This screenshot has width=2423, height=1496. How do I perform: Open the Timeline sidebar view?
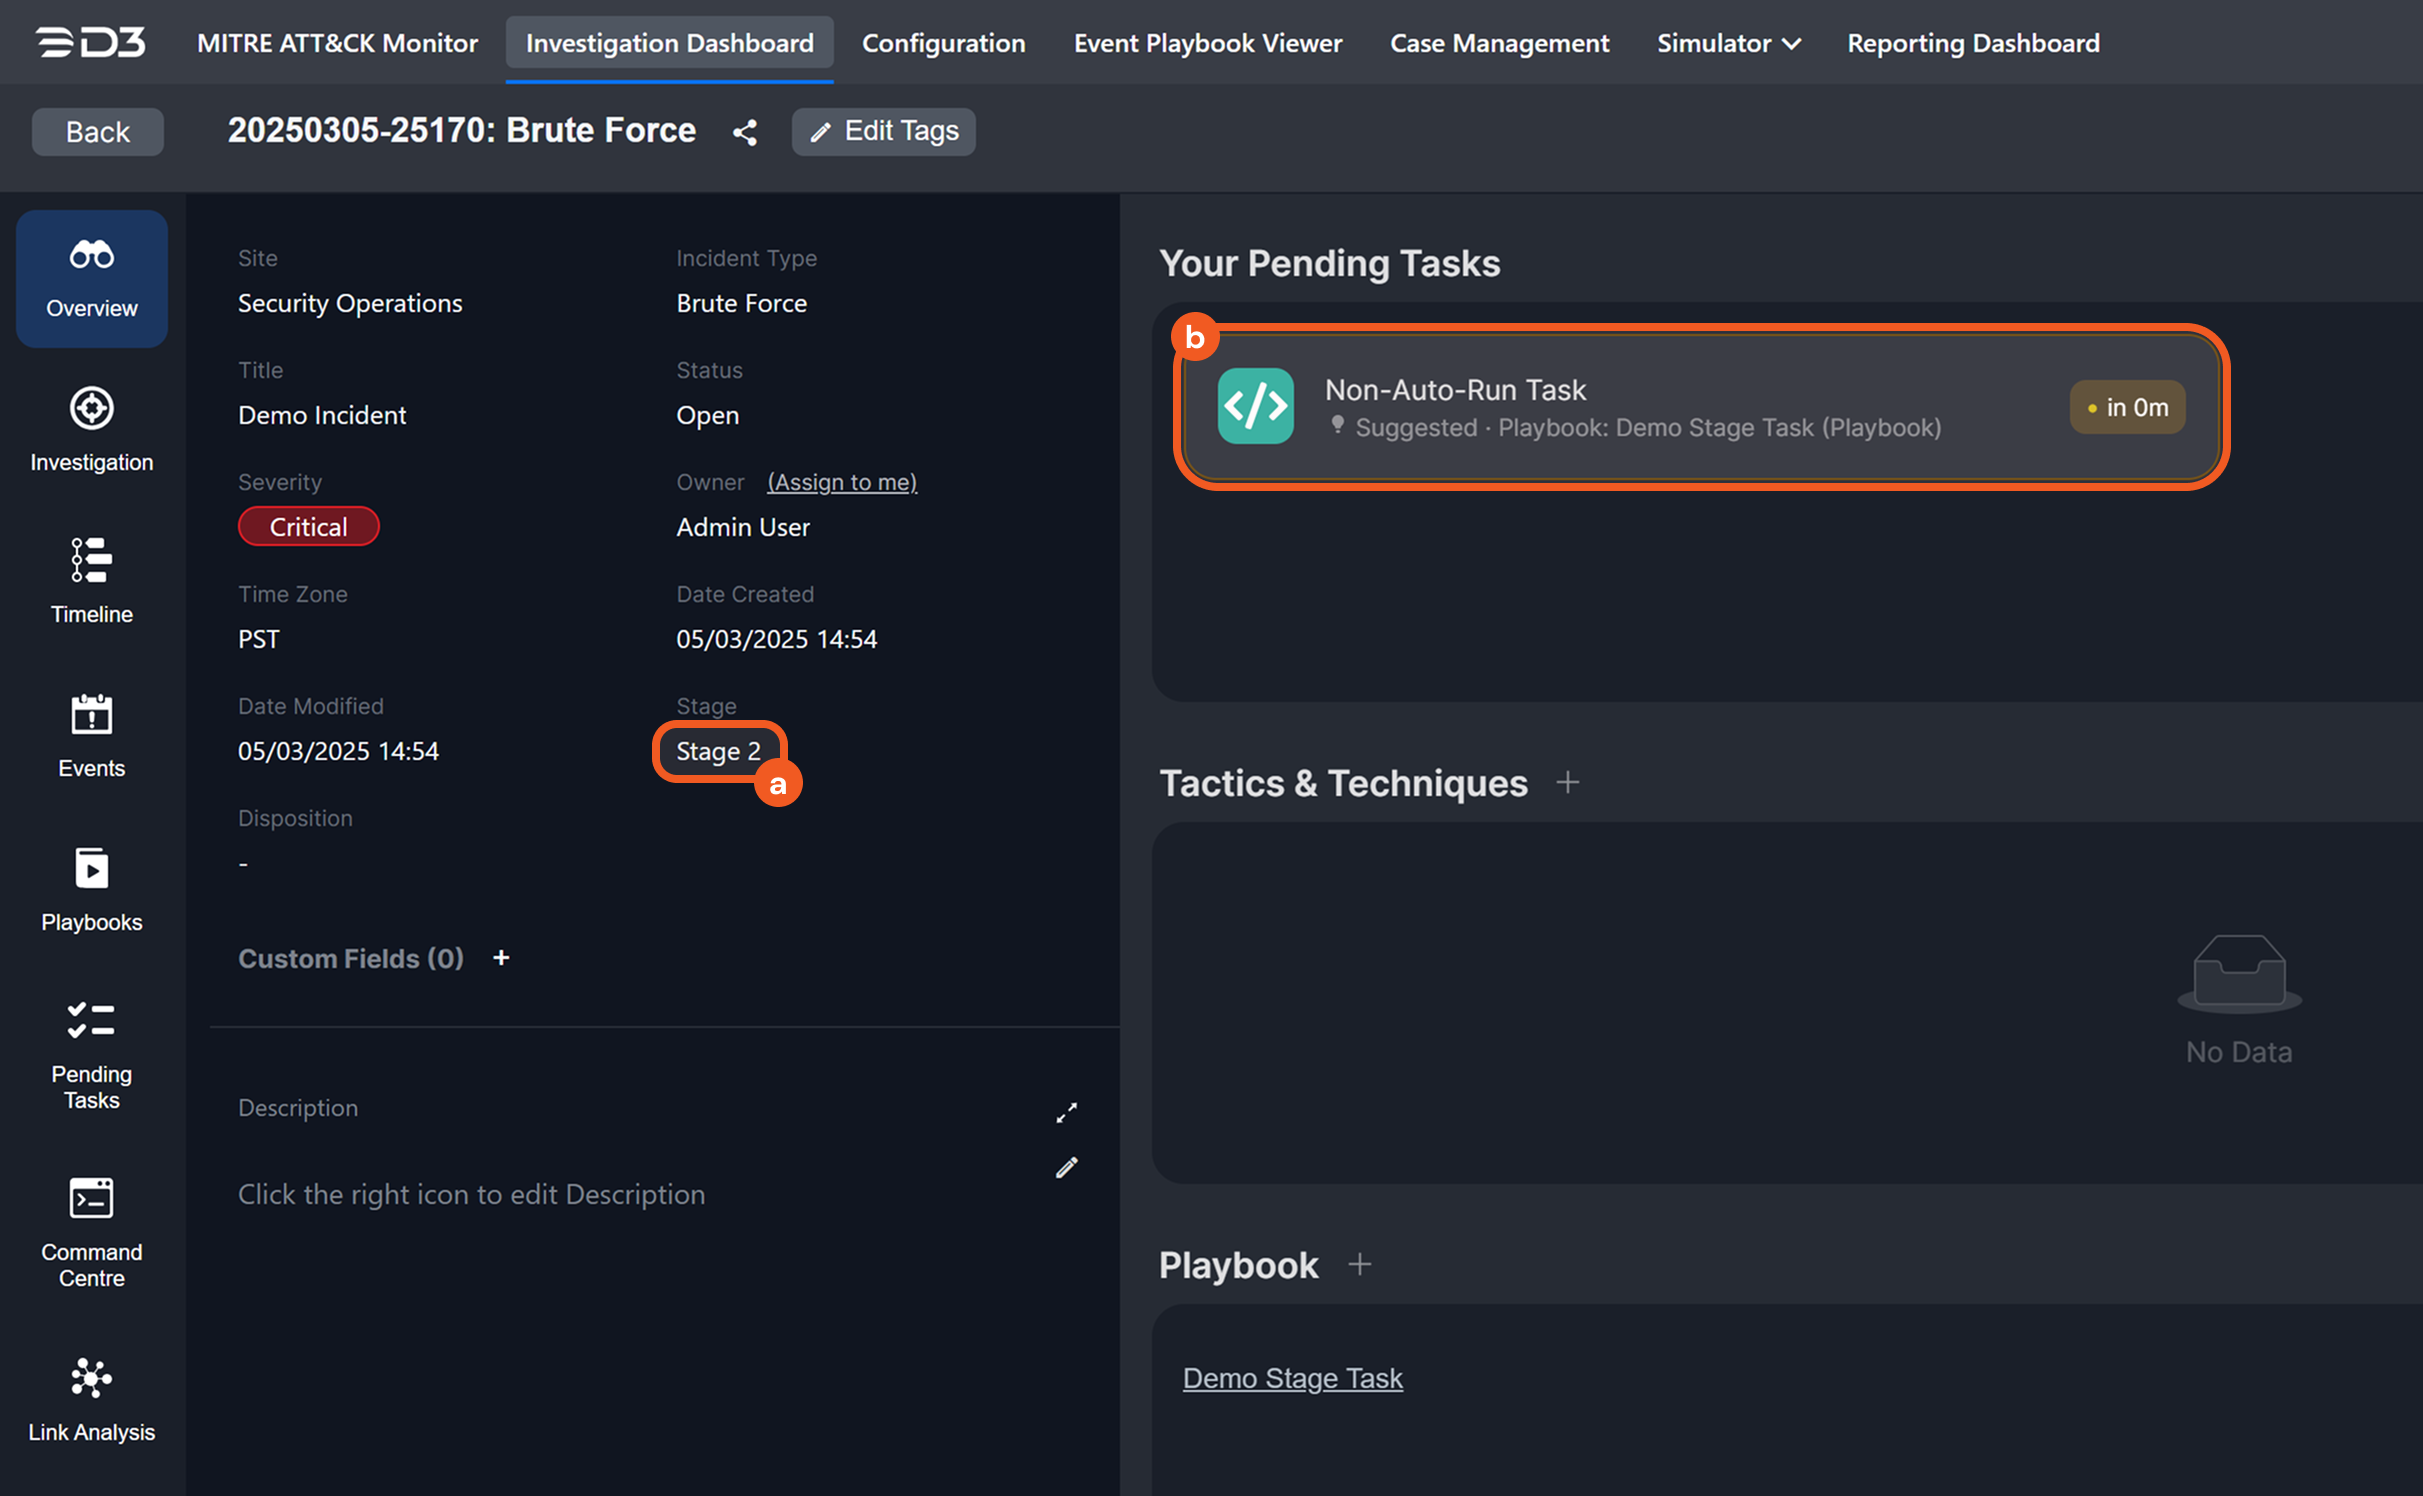[91, 582]
